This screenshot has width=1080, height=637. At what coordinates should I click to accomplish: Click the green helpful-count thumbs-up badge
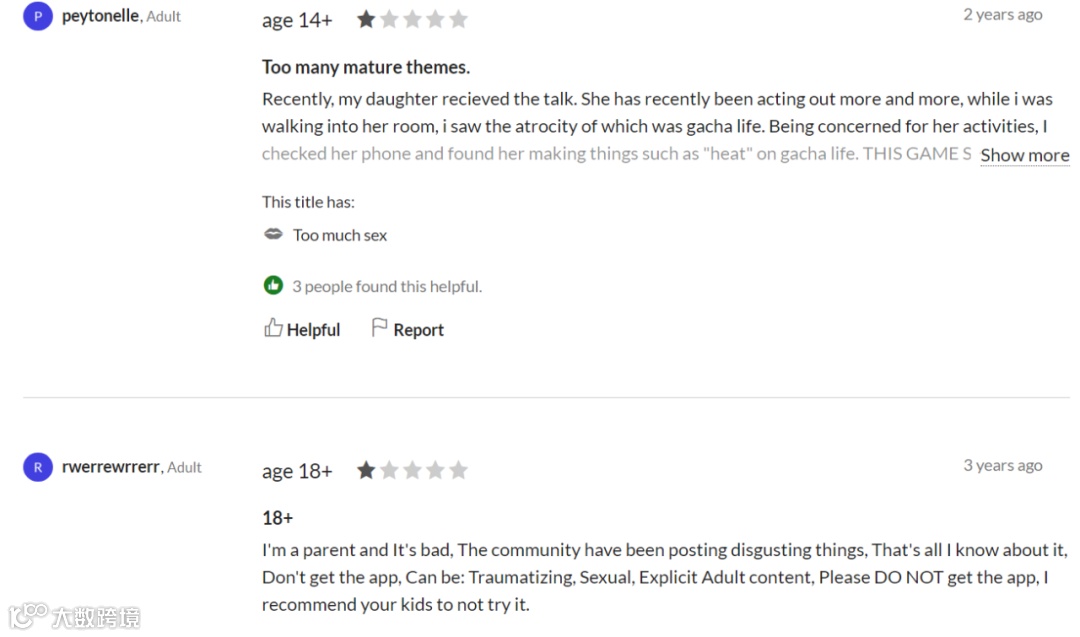(x=274, y=286)
